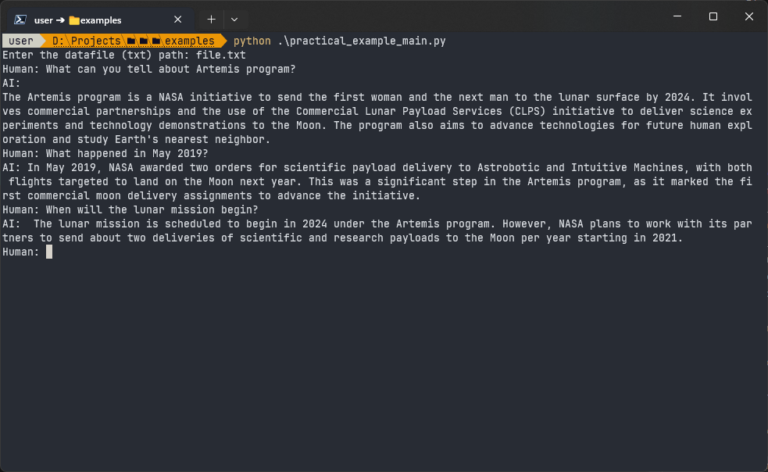Click the "user" segment of the prompt
The height and width of the screenshot is (472, 768).
(21, 41)
